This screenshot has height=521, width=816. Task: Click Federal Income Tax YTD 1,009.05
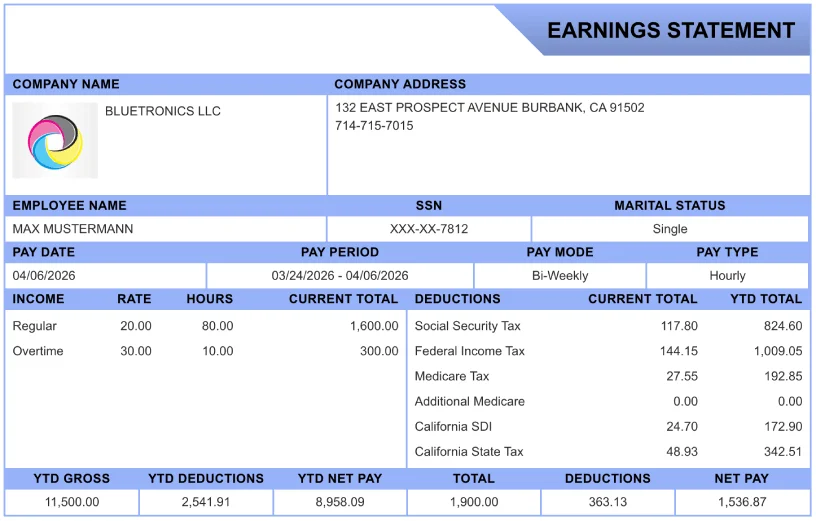point(778,351)
